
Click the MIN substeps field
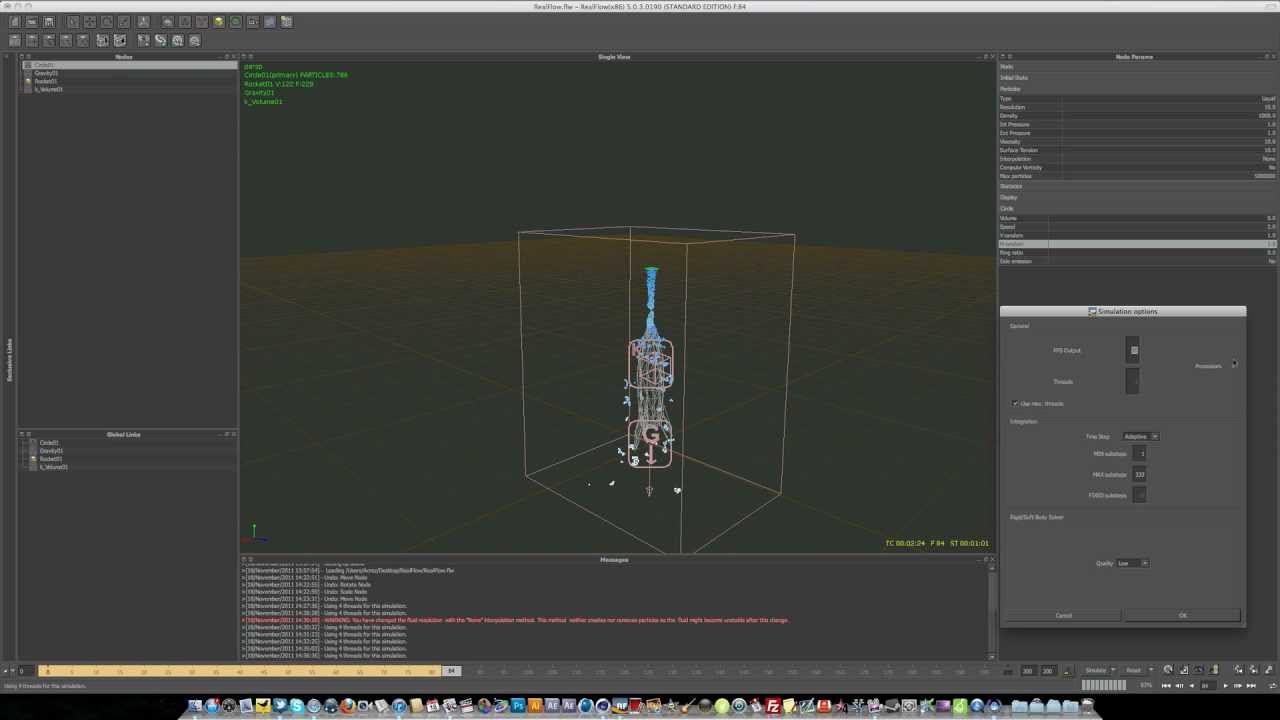(x=1140, y=454)
